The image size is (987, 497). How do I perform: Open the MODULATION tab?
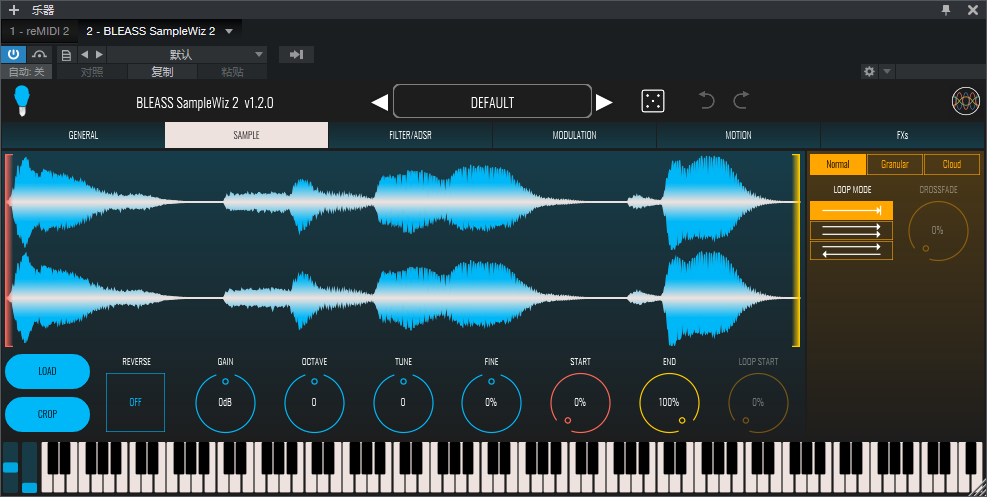pyautogui.click(x=574, y=135)
